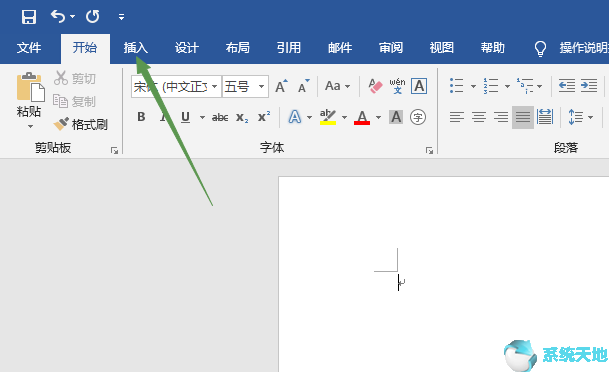Increase paragraph indent
This screenshot has height=372, width=609.
[x=589, y=86]
